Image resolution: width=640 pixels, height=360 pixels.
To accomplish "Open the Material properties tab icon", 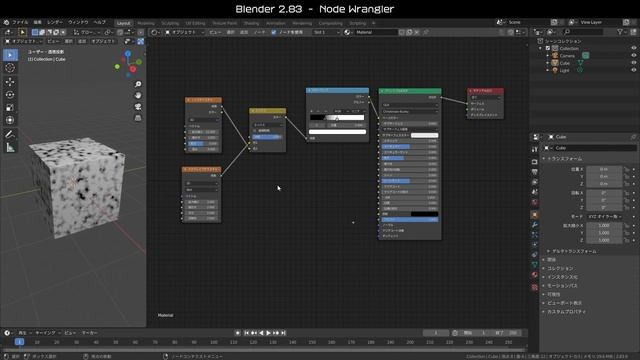I will tap(535, 275).
